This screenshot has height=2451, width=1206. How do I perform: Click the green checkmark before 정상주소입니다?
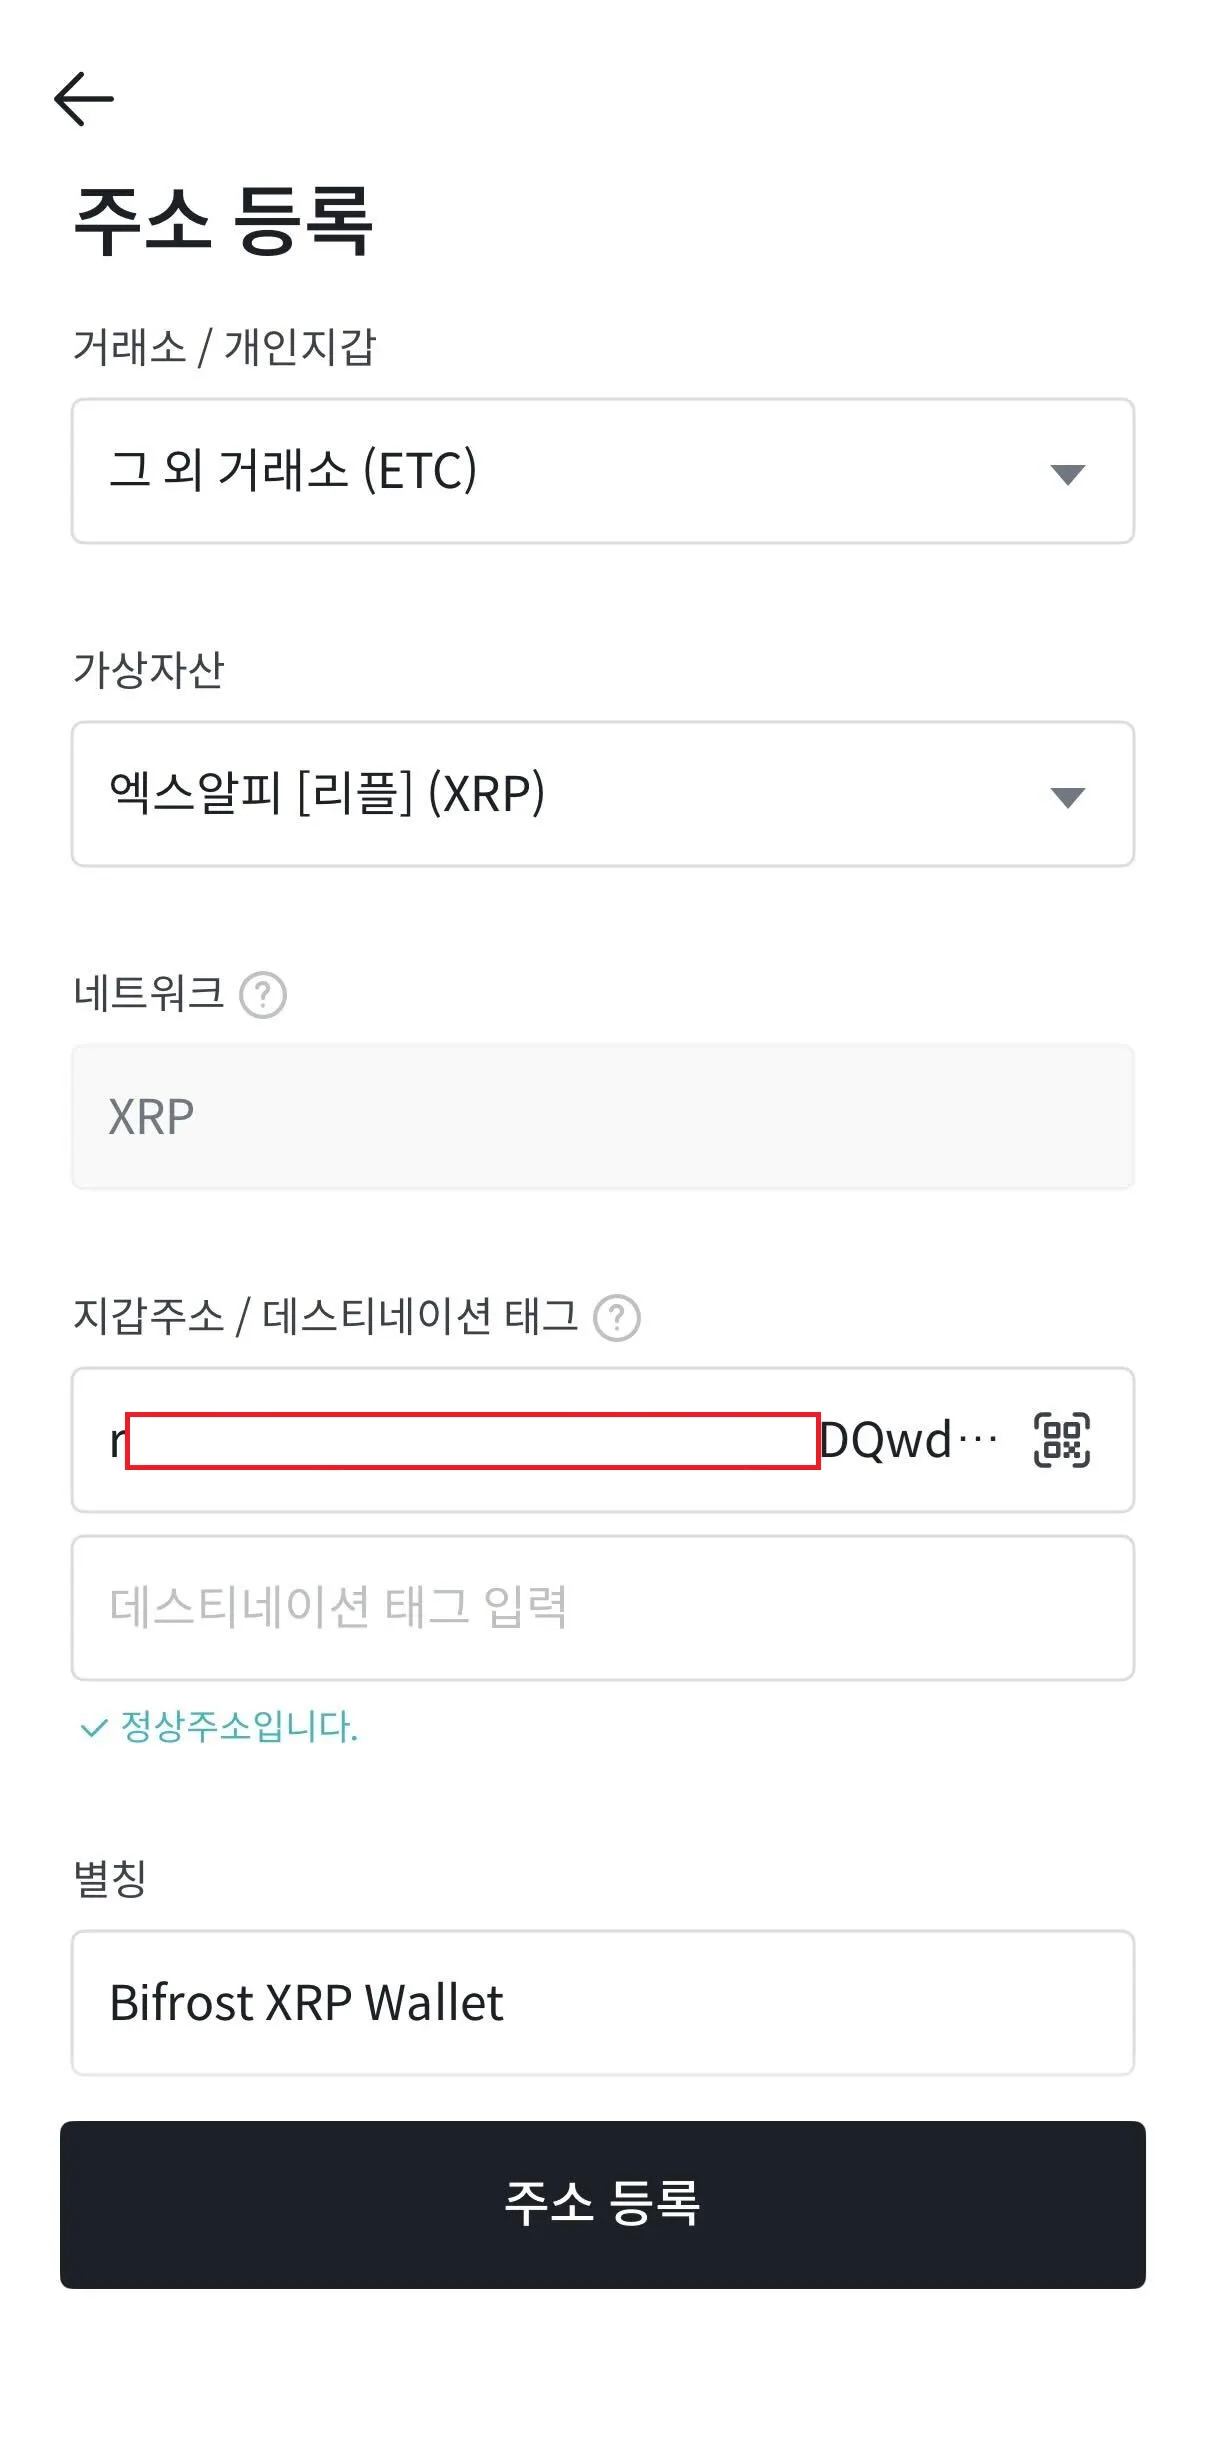pos(93,1728)
